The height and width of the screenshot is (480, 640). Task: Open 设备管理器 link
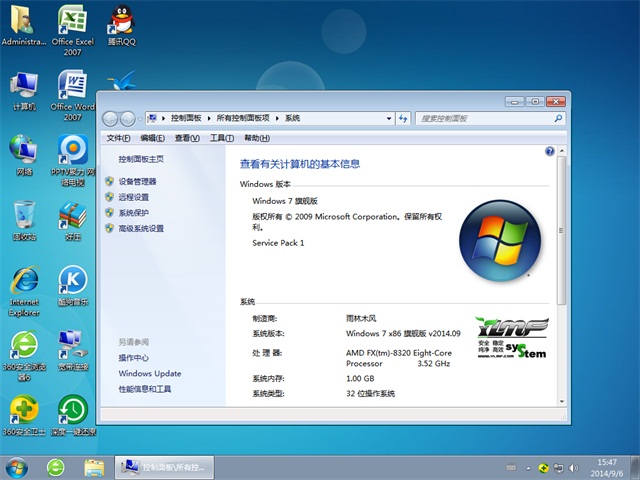pos(137,181)
